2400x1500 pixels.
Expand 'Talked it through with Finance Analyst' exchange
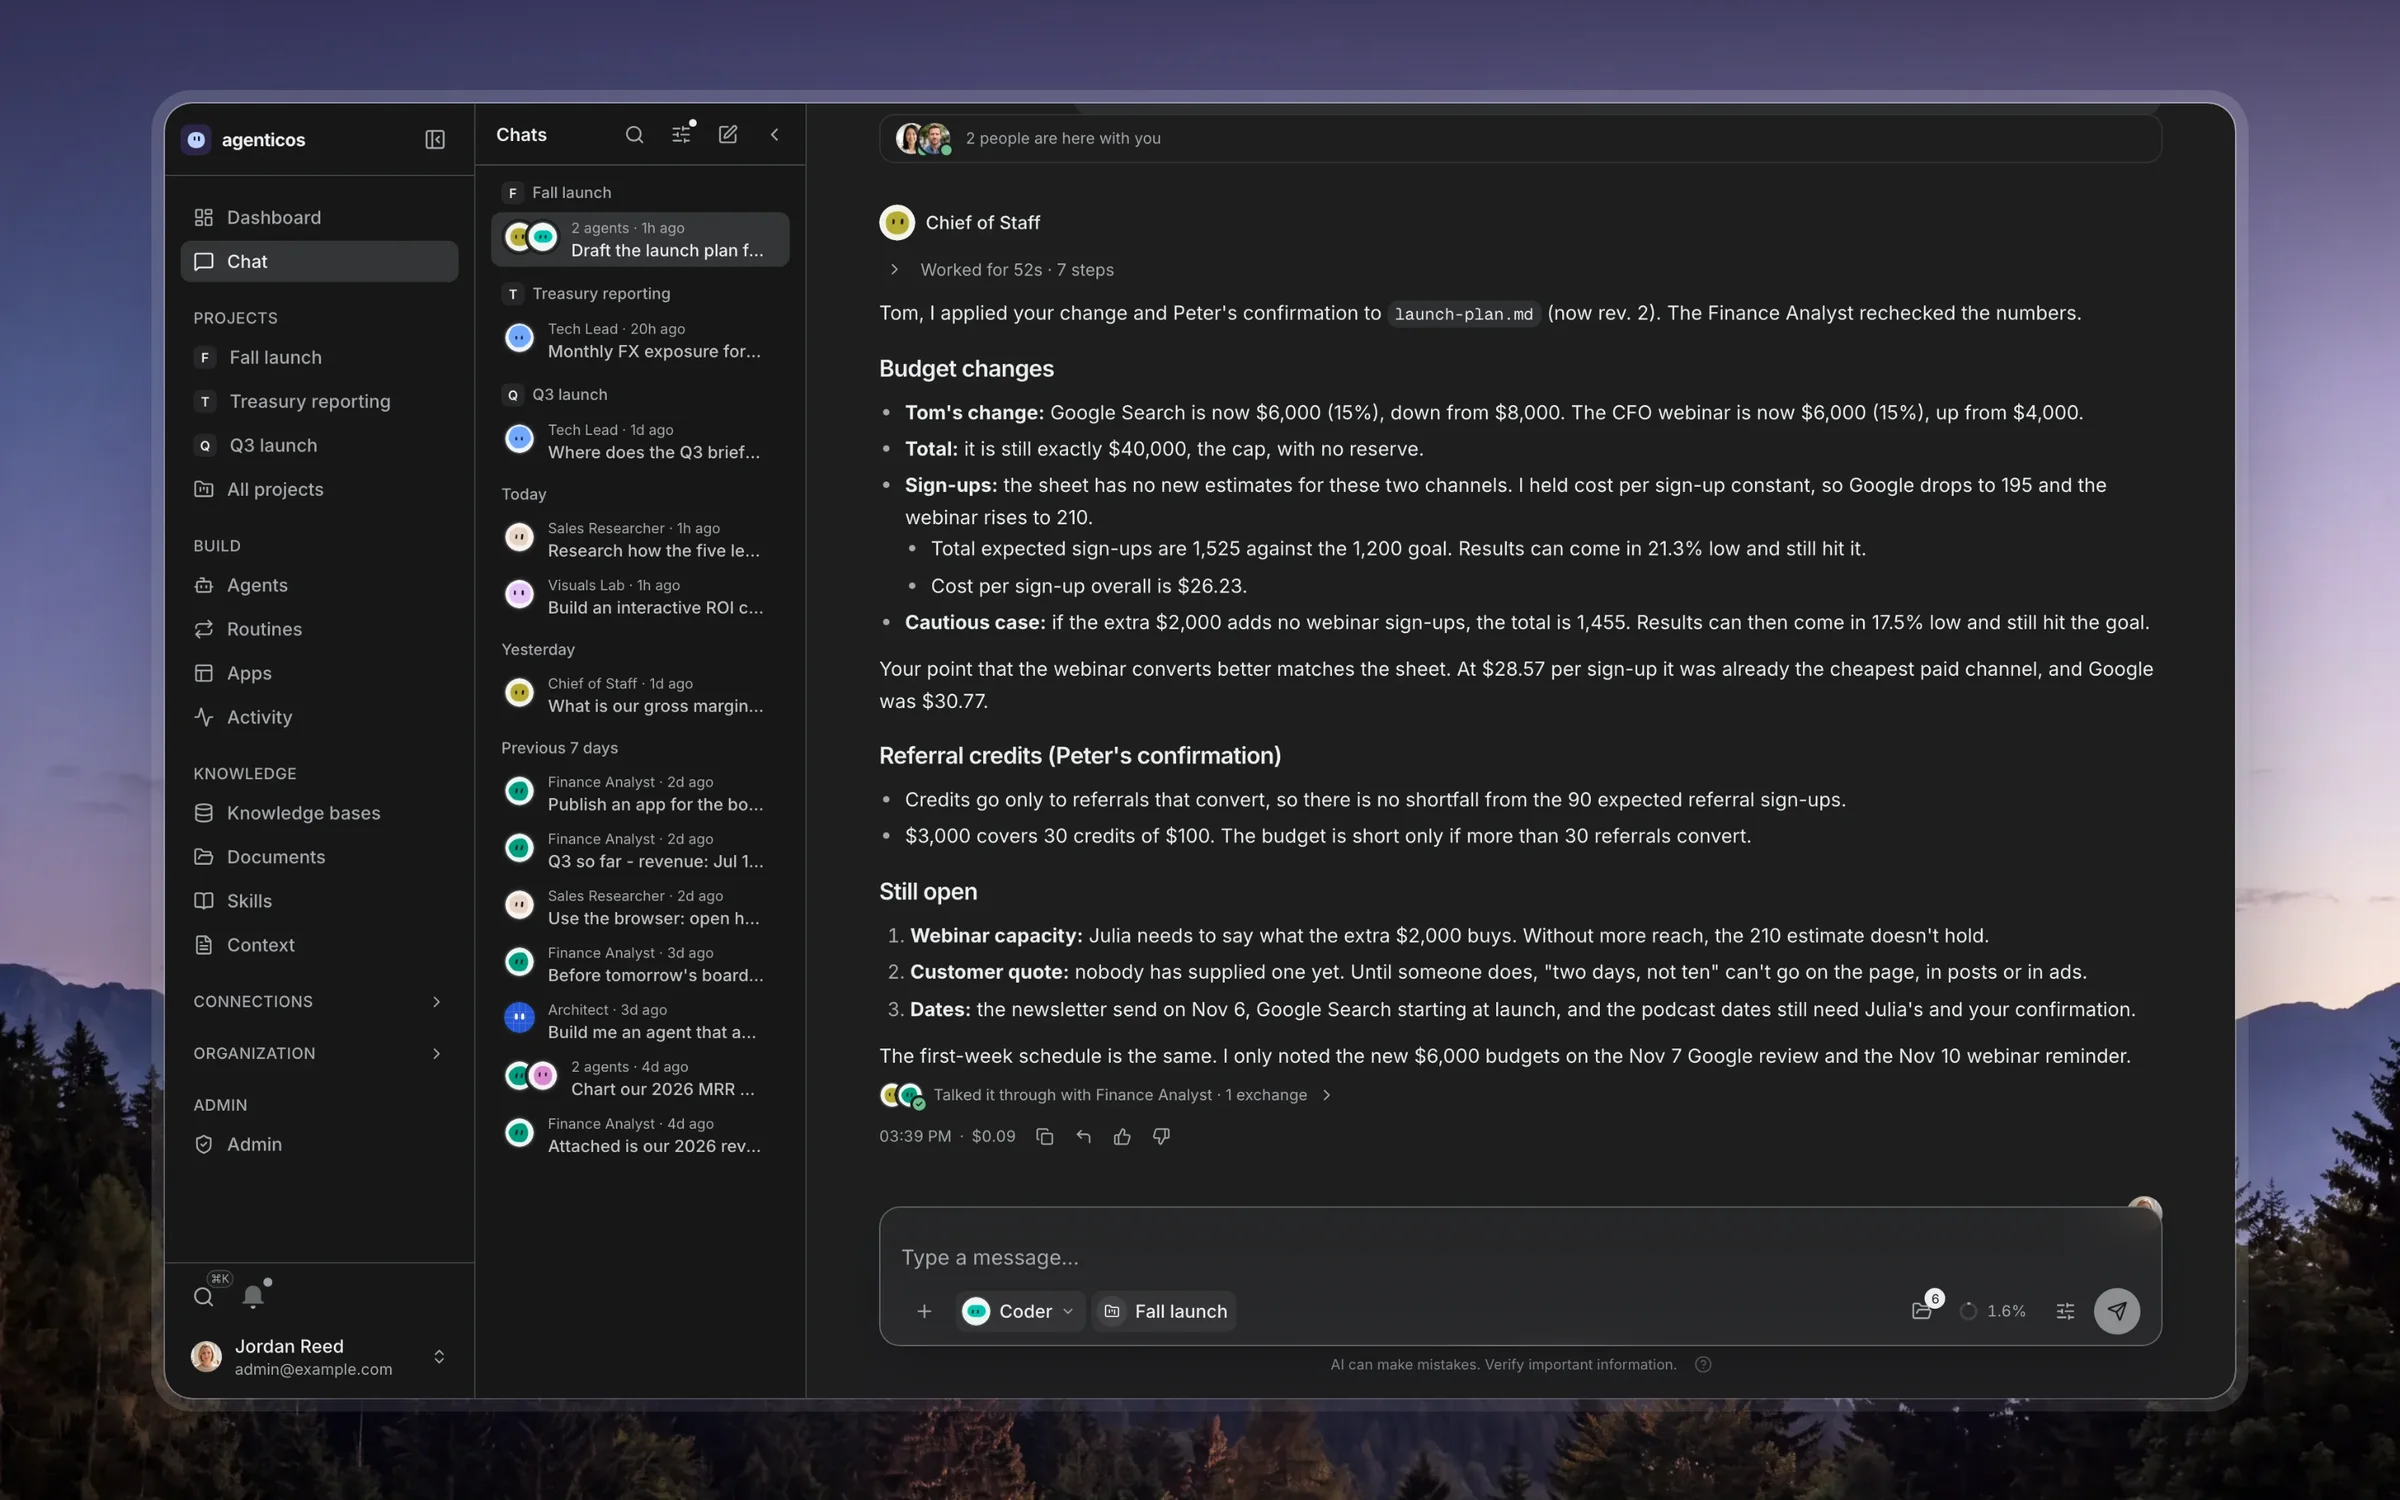(x=1105, y=1095)
